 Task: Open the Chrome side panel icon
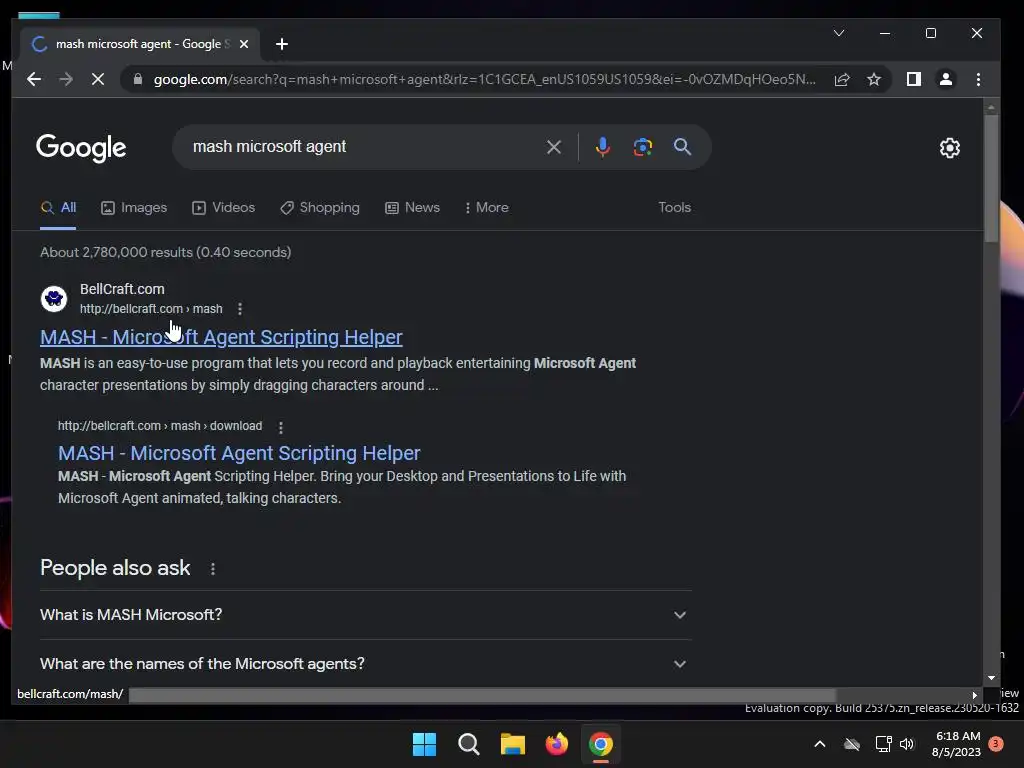coord(914,79)
